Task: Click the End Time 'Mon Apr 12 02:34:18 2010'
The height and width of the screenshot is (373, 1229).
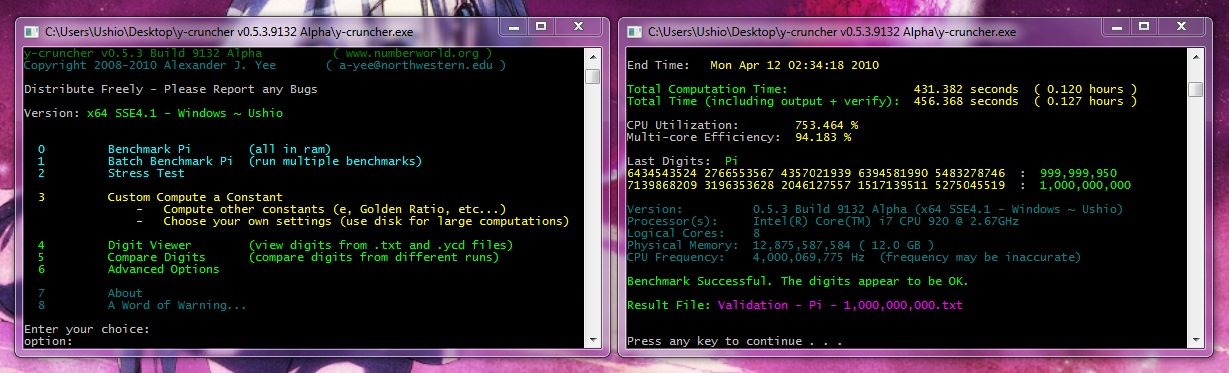Action: pos(795,65)
